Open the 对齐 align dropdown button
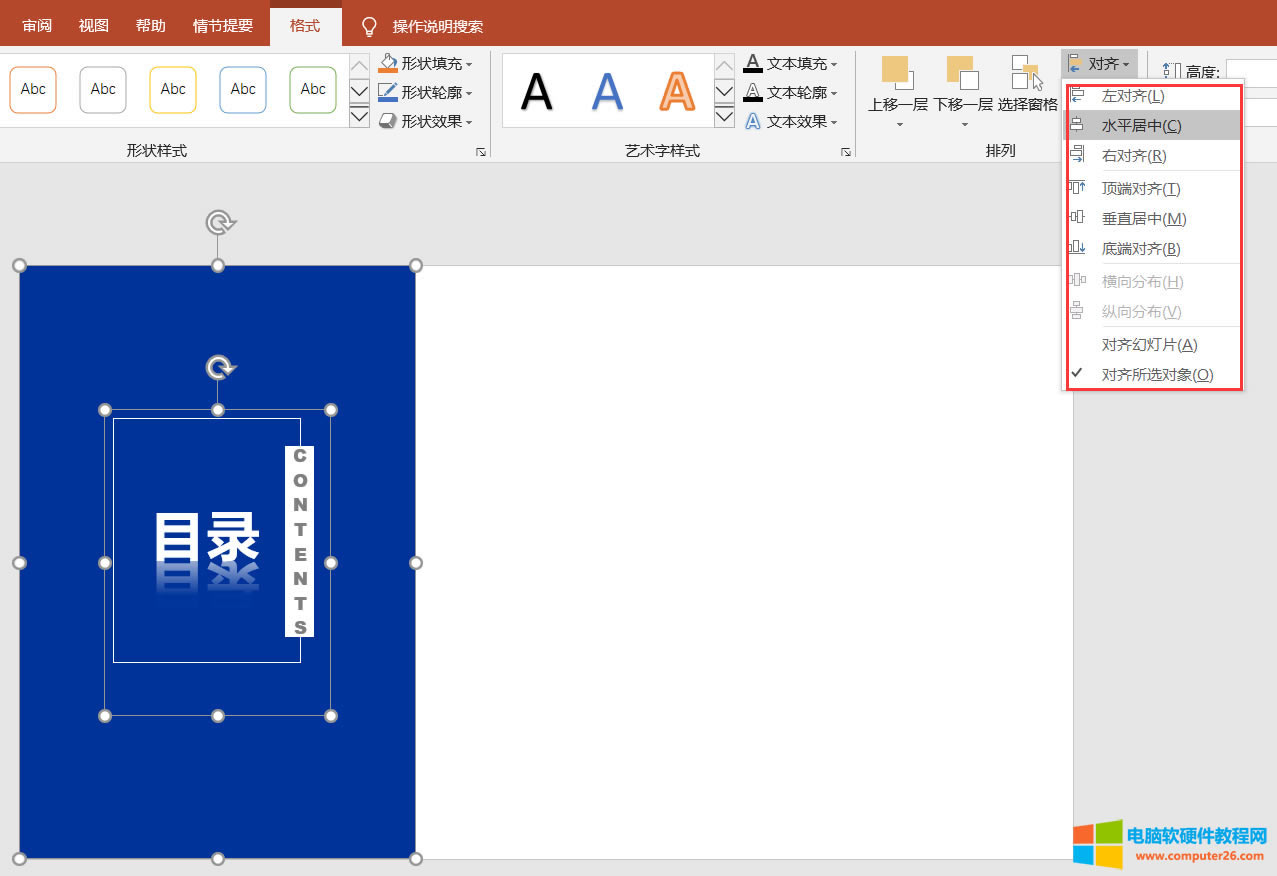This screenshot has width=1277, height=876. tap(1101, 64)
